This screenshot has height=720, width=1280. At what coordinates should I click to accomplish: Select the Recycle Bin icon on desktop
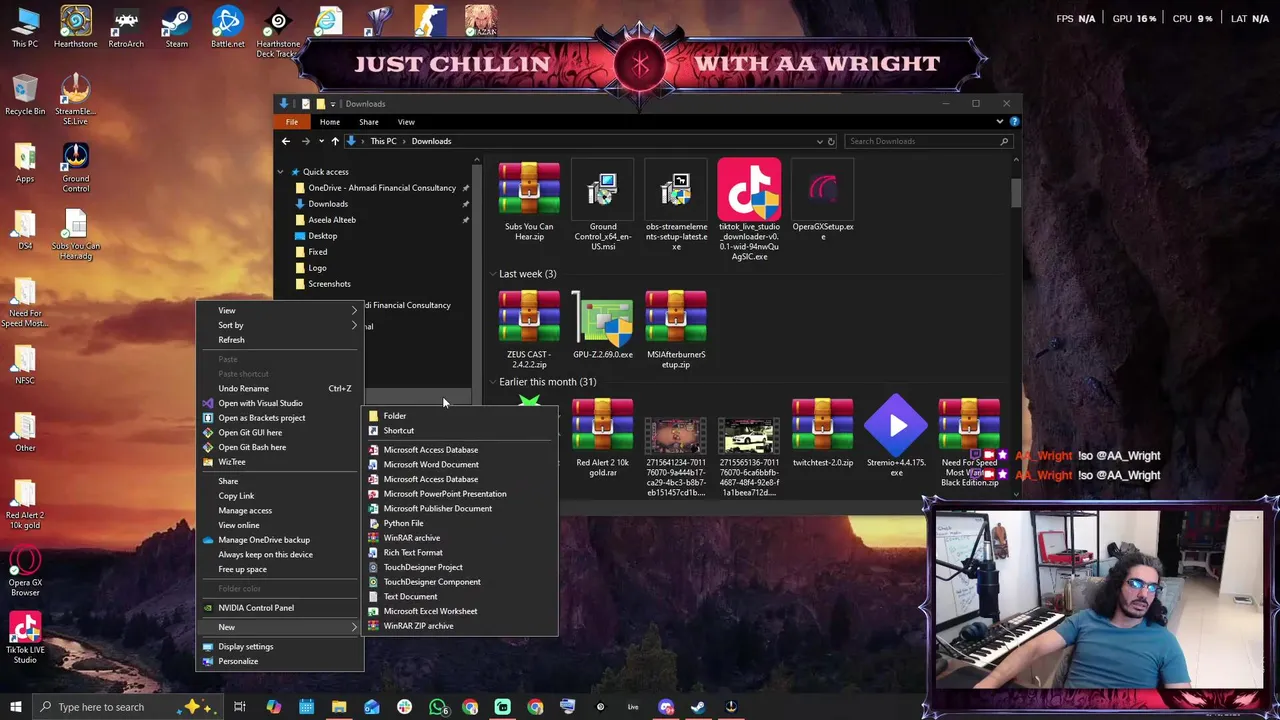25,95
